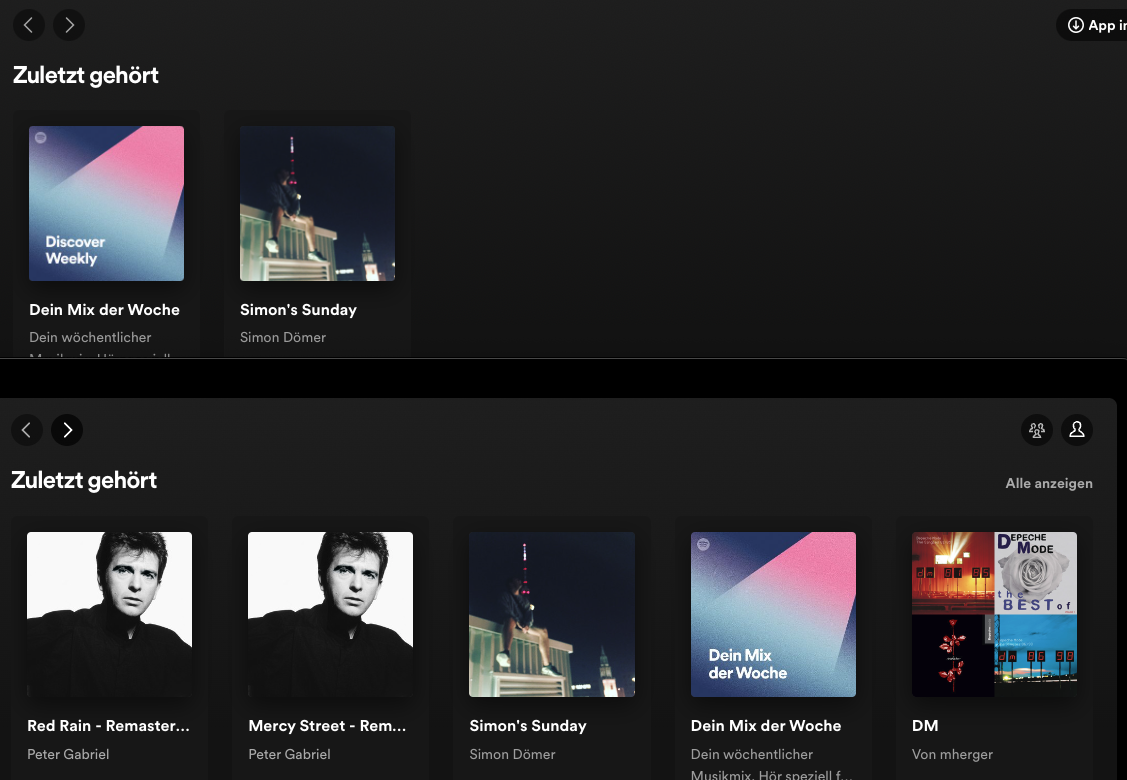Click 'Mercy Street - Rem...' title
This screenshot has height=780, width=1127.
(327, 726)
